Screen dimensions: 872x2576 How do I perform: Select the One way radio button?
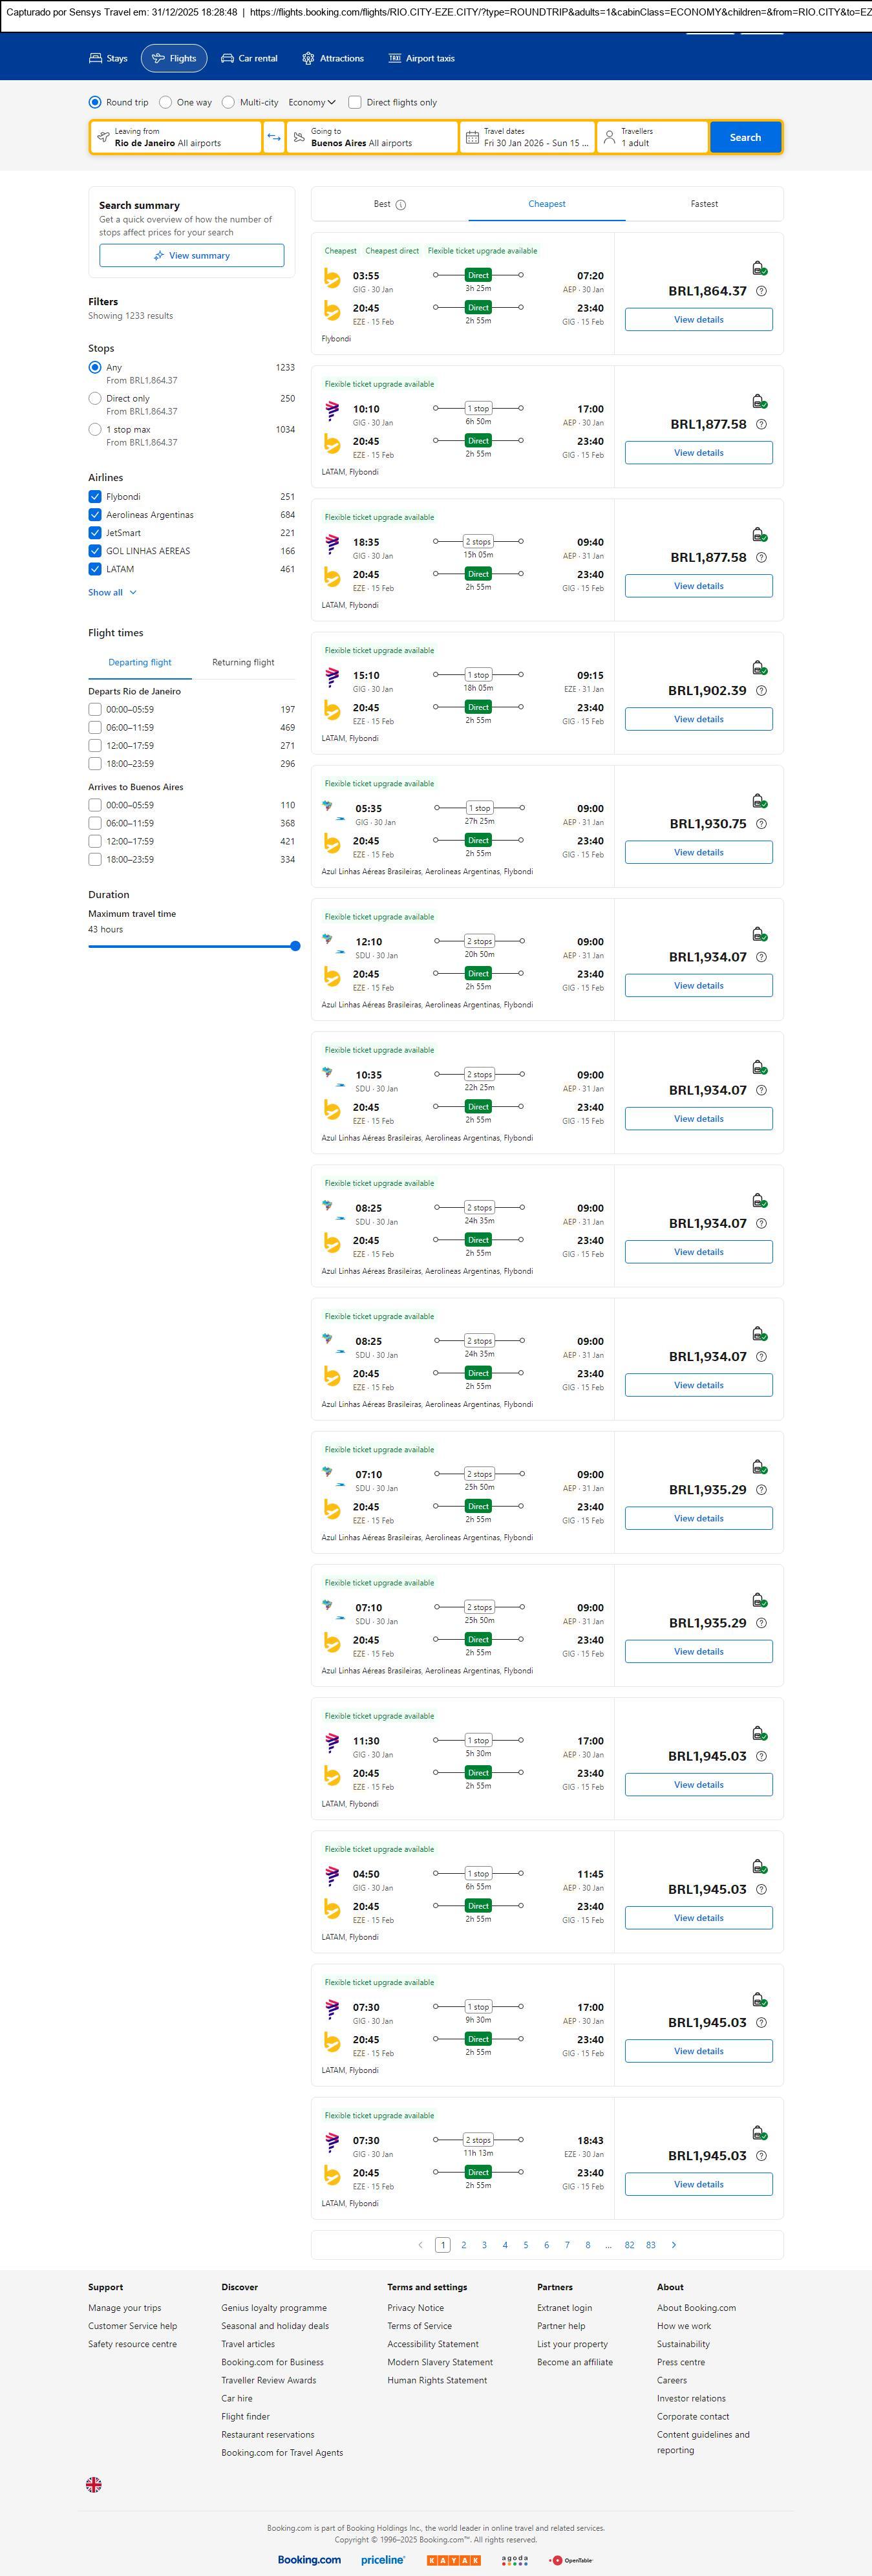pyautogui.click(x=166, y=102)
